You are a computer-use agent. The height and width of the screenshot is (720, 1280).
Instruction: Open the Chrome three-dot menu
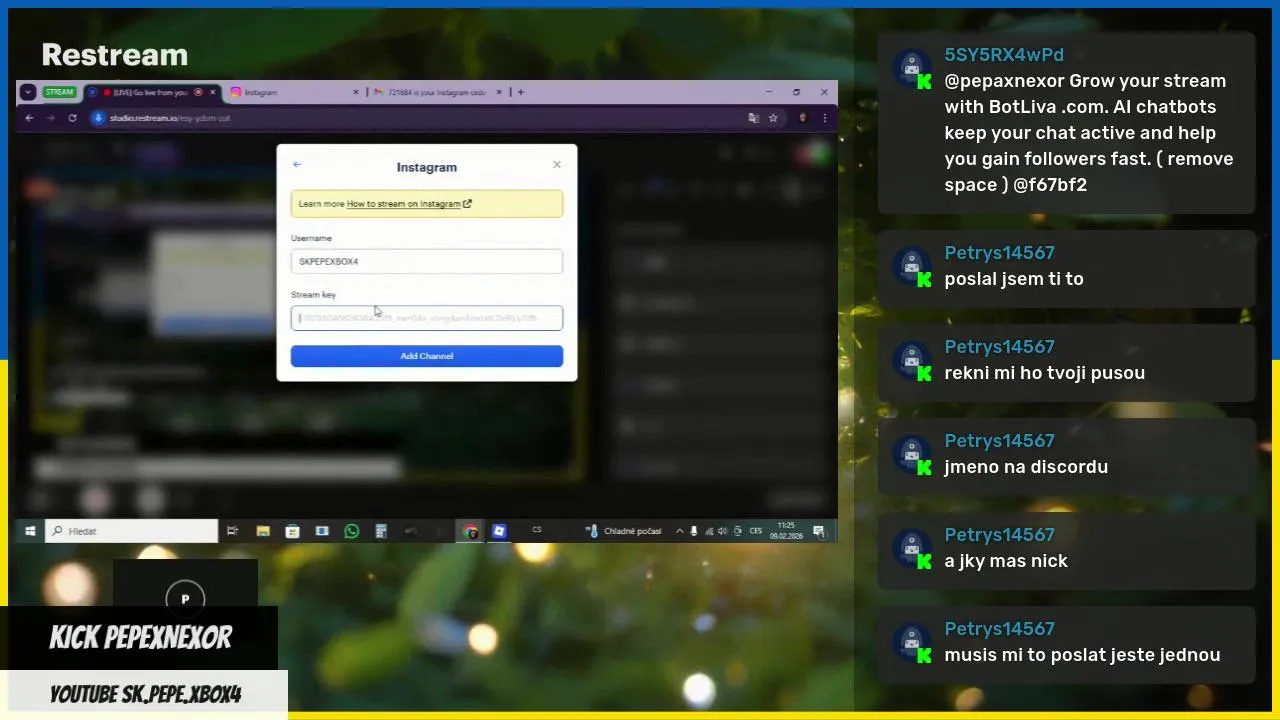point(824,118)
